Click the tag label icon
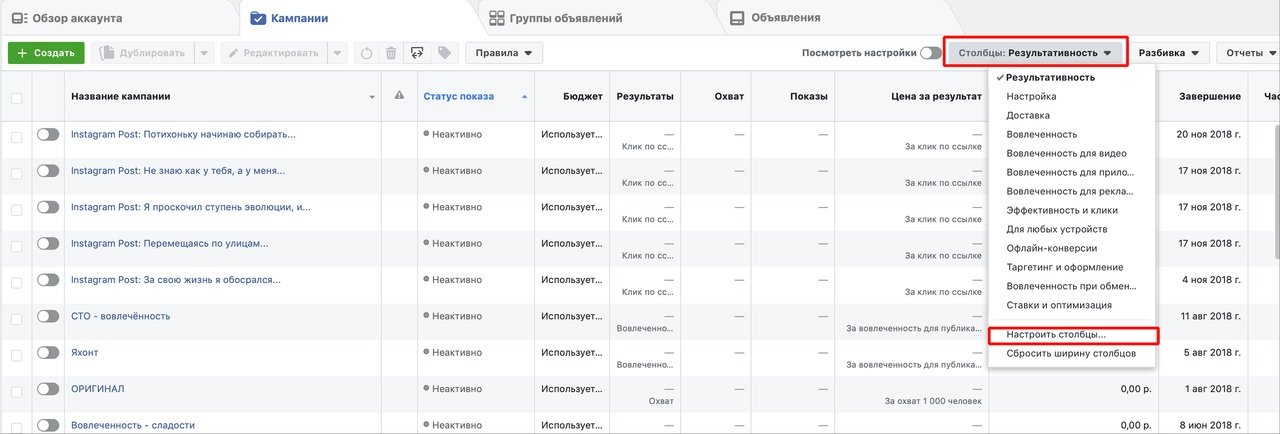Viewport: 1280px width, 434px height. pos(444,53)
